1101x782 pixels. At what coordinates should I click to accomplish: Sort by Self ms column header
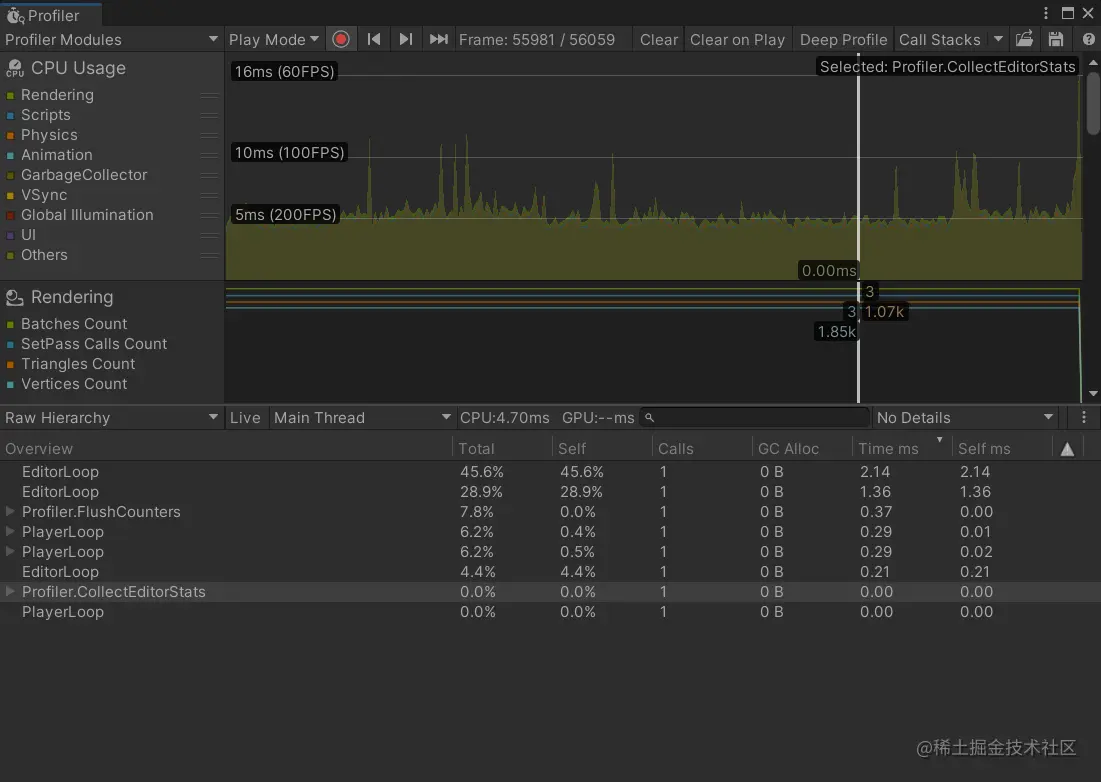coord(1001,449)
